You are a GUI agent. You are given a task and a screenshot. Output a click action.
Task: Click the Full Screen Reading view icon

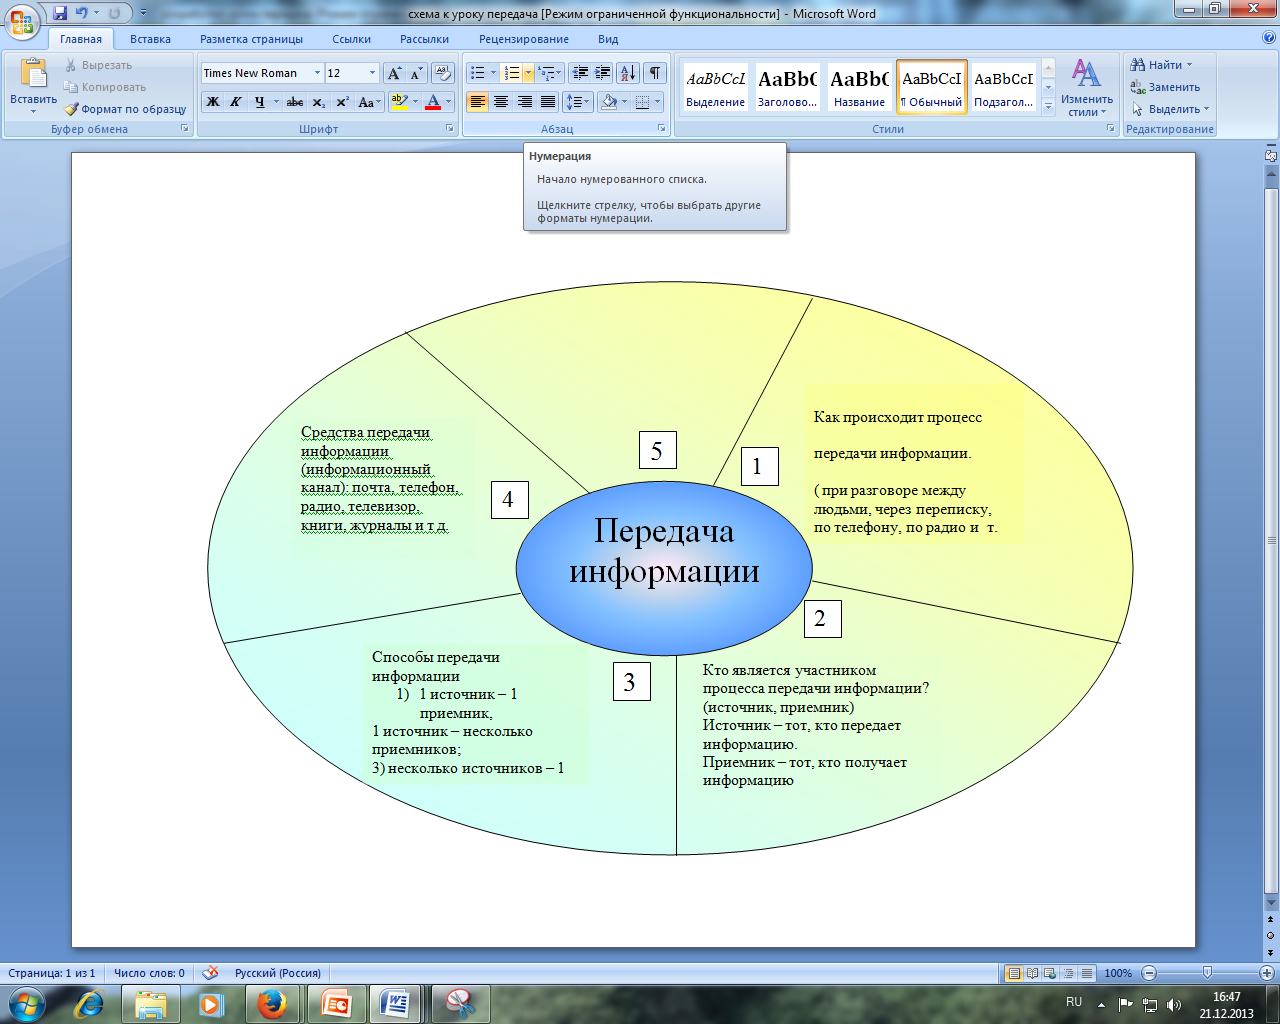coord(1032,973)
